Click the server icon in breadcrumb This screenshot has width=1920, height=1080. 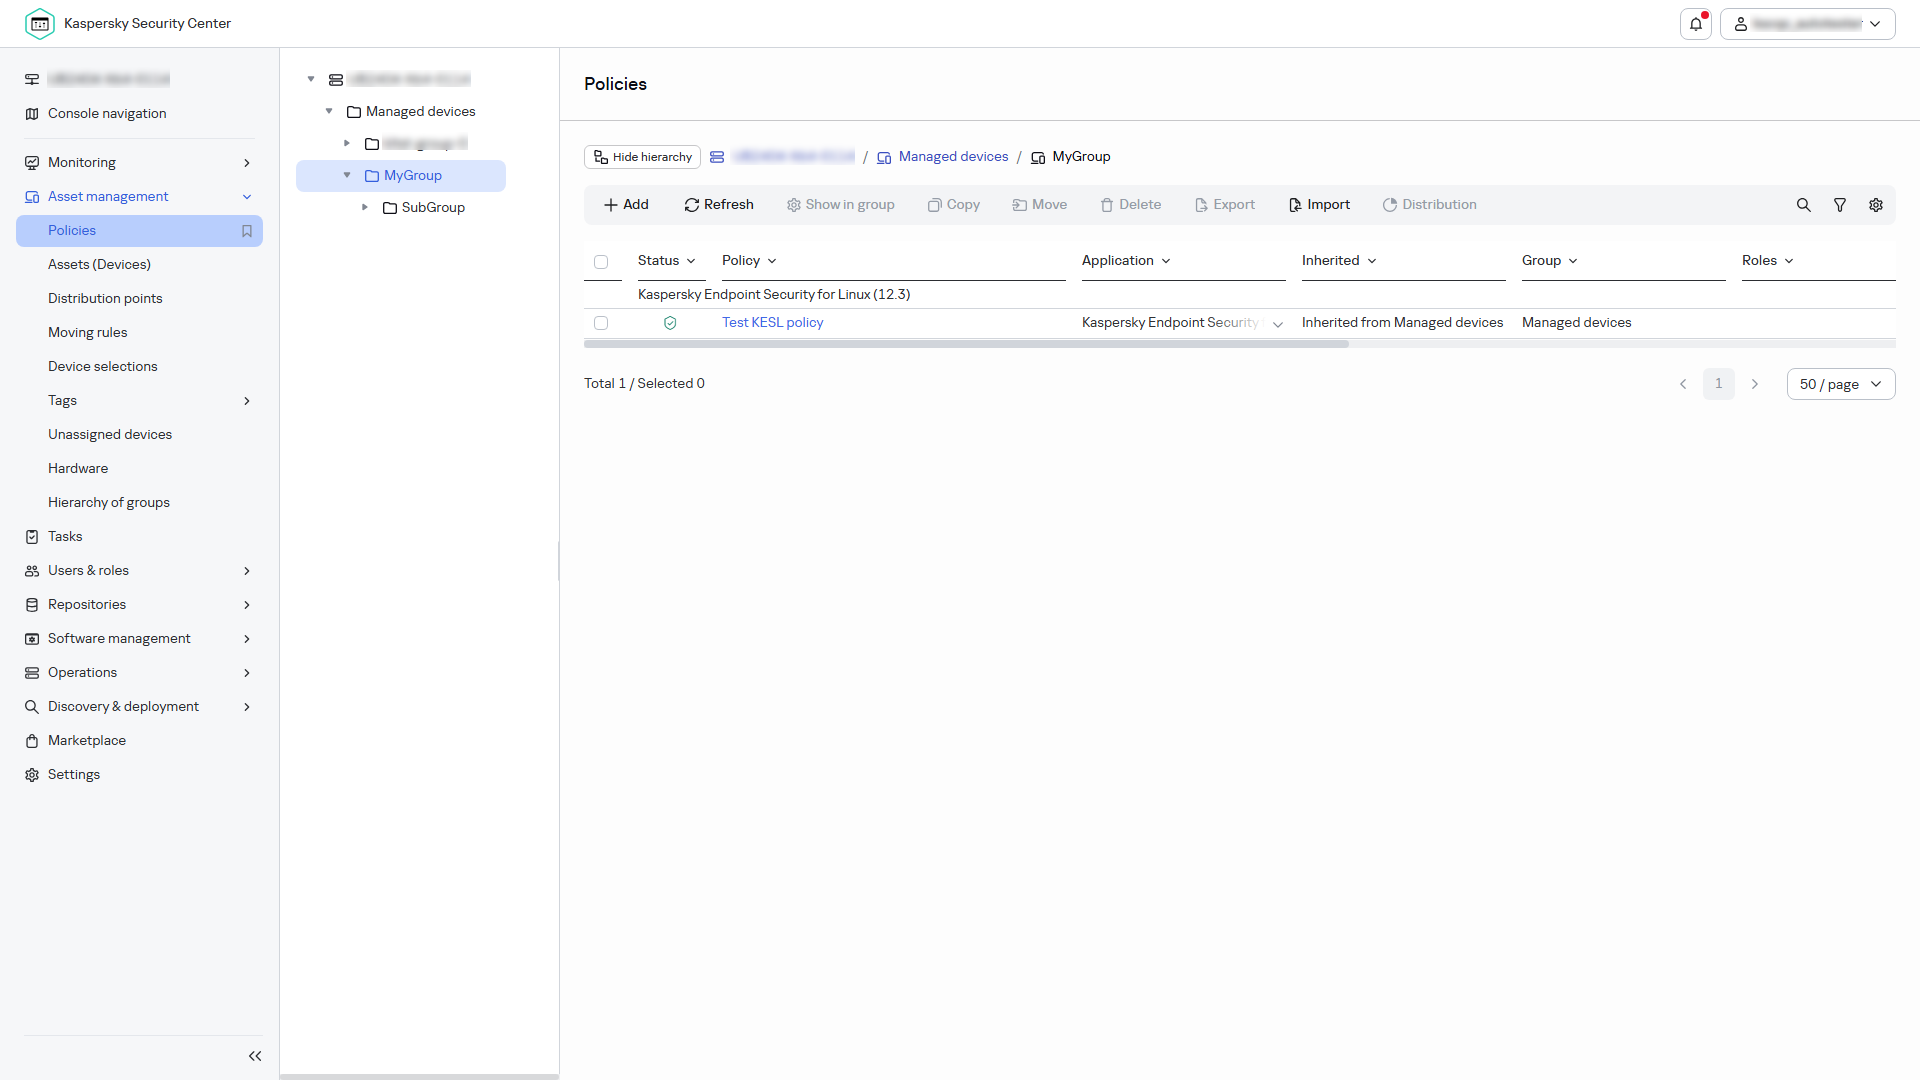pos(717,157)
